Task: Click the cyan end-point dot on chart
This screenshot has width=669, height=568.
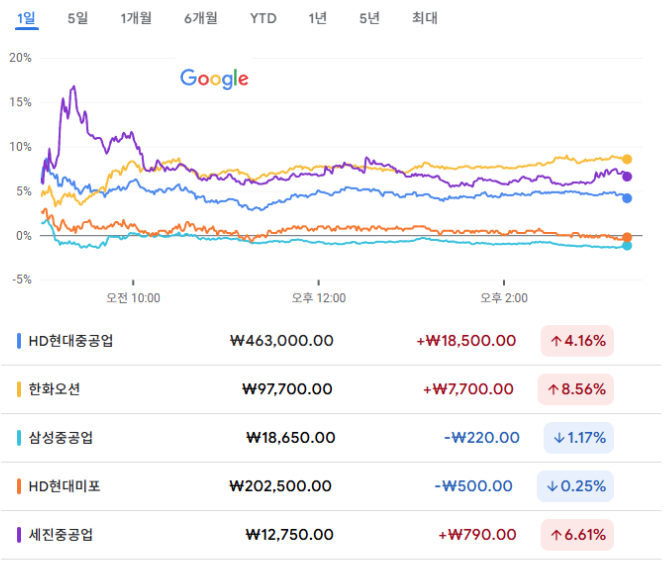Action: point(627,246)
